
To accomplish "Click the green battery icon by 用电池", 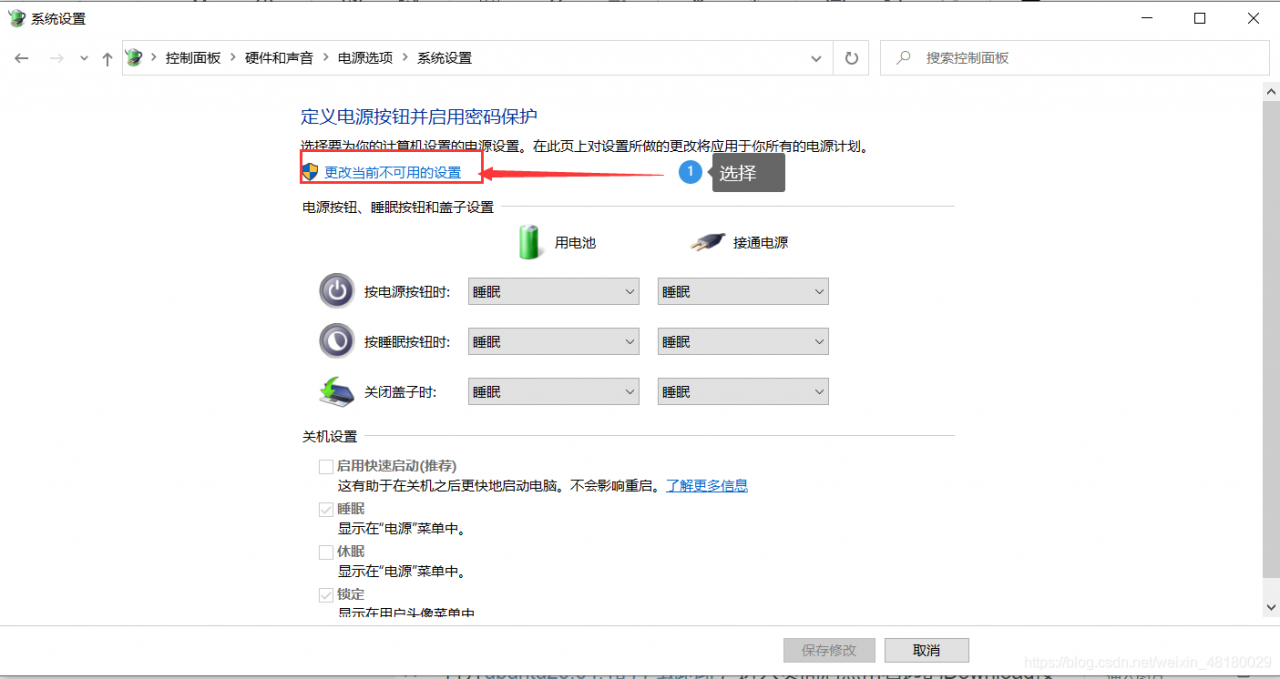I will pyautogui.click(x=530, y=242).
